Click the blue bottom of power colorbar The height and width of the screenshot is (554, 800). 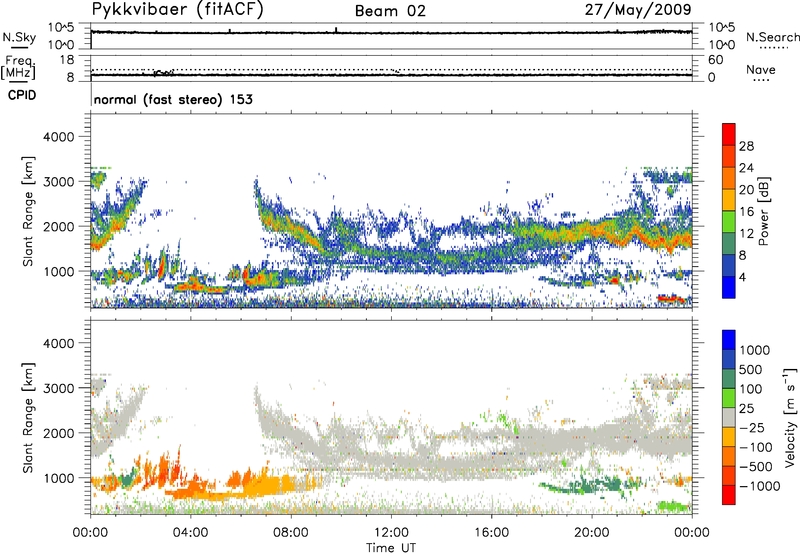(729, 287)
